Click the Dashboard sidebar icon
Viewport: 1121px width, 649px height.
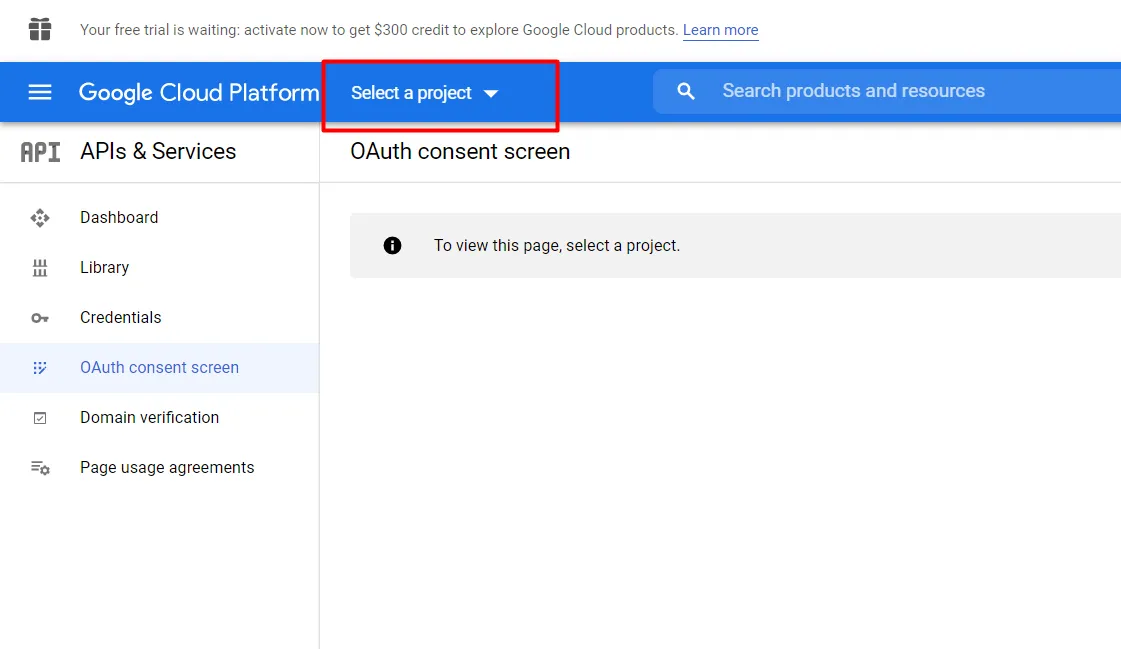coord(40,217)
